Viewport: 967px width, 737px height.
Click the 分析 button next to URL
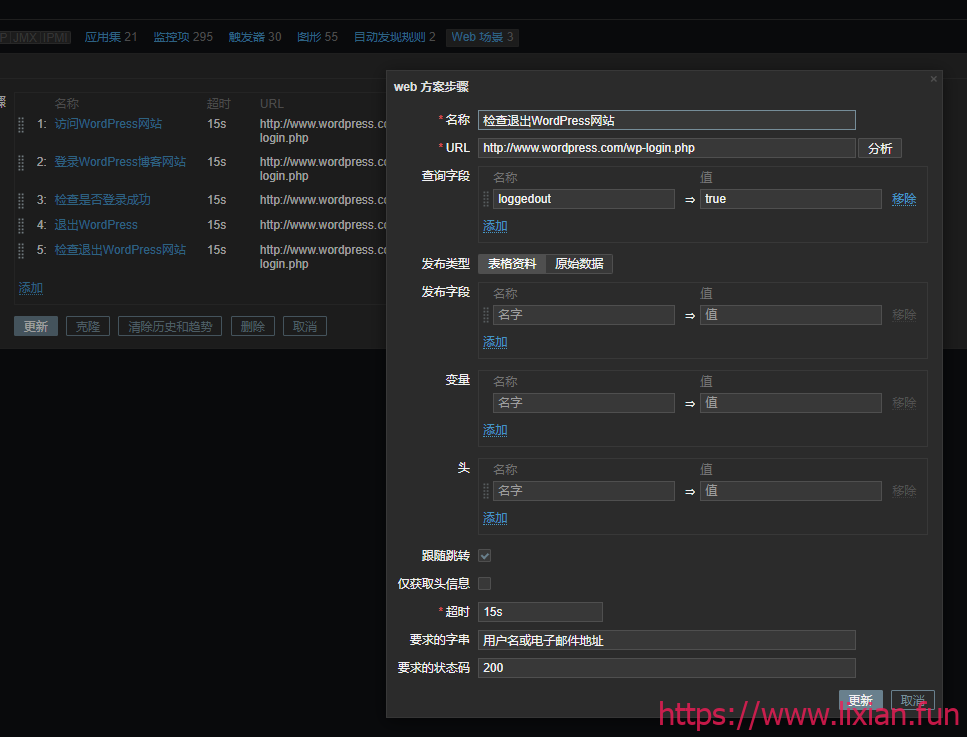pyautogui.click(x=880, y=148)
